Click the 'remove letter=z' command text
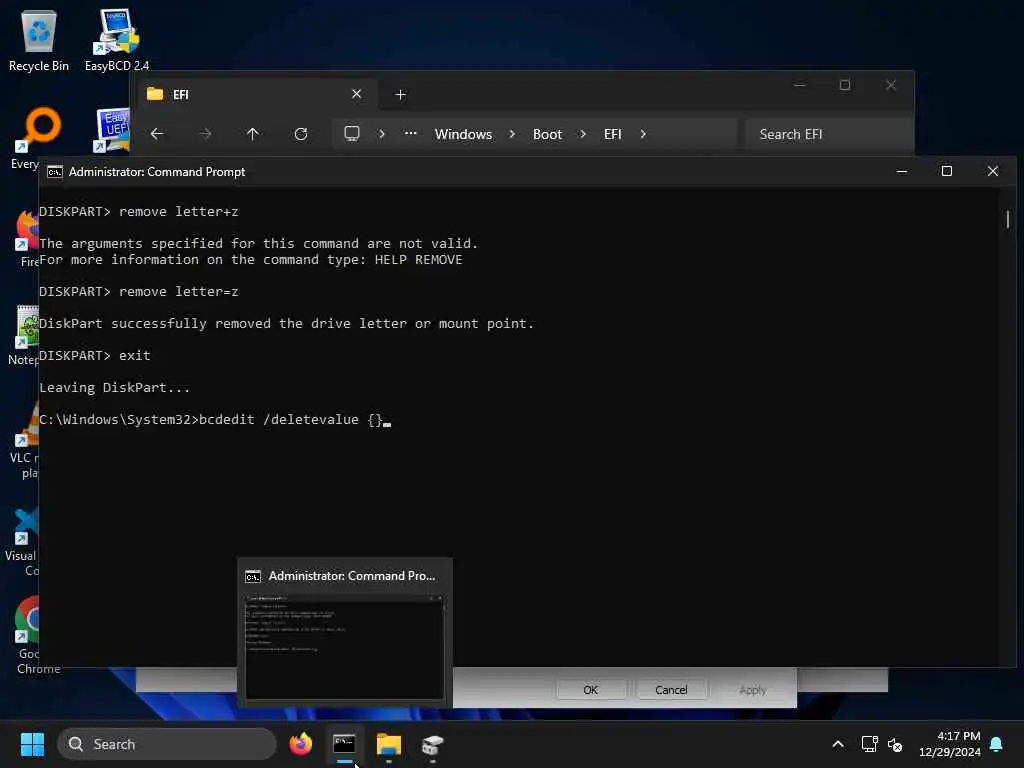The width and height of the screenshot is (1024, 768). (178, 291)
